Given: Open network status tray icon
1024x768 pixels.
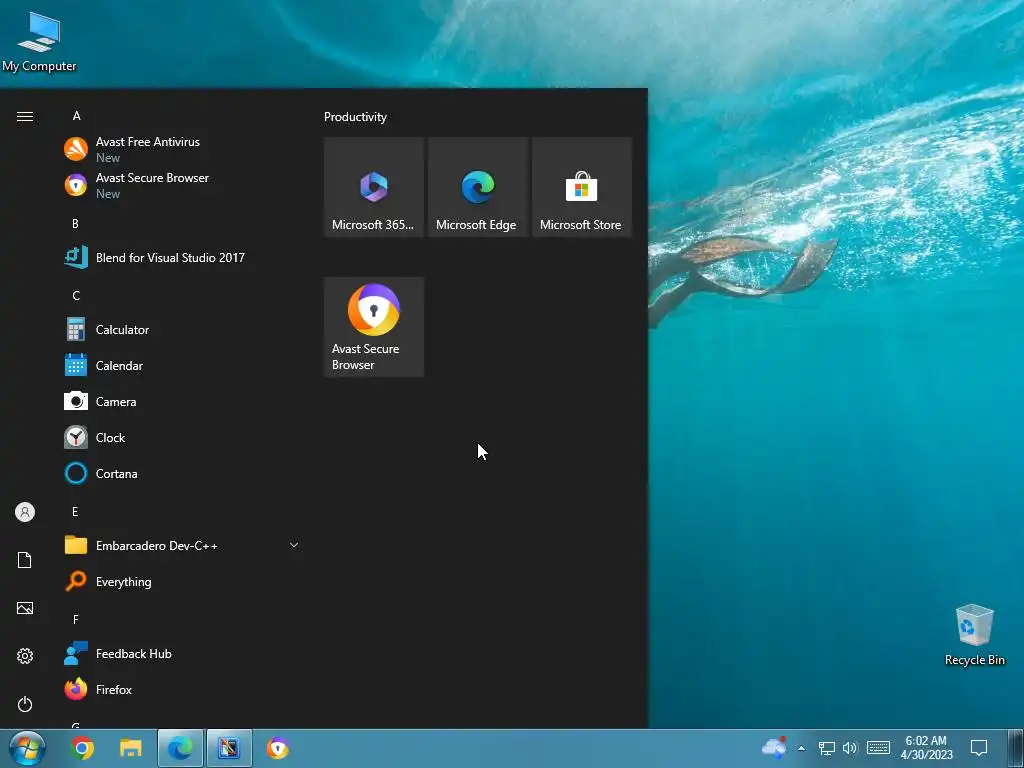Looking at the screenshot, I should coord(827,748).
